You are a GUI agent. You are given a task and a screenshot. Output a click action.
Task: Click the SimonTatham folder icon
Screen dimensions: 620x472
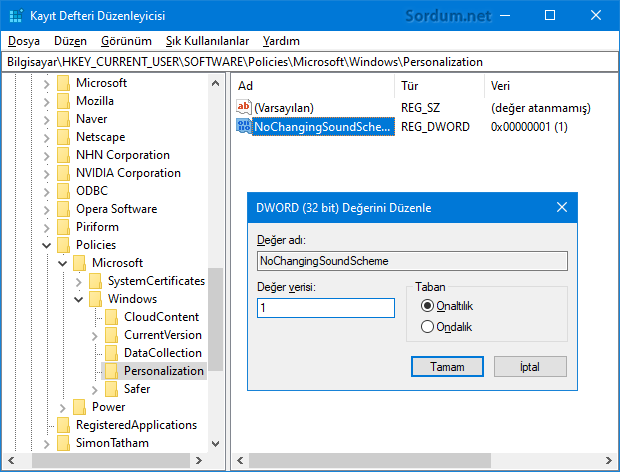(64, 443)
